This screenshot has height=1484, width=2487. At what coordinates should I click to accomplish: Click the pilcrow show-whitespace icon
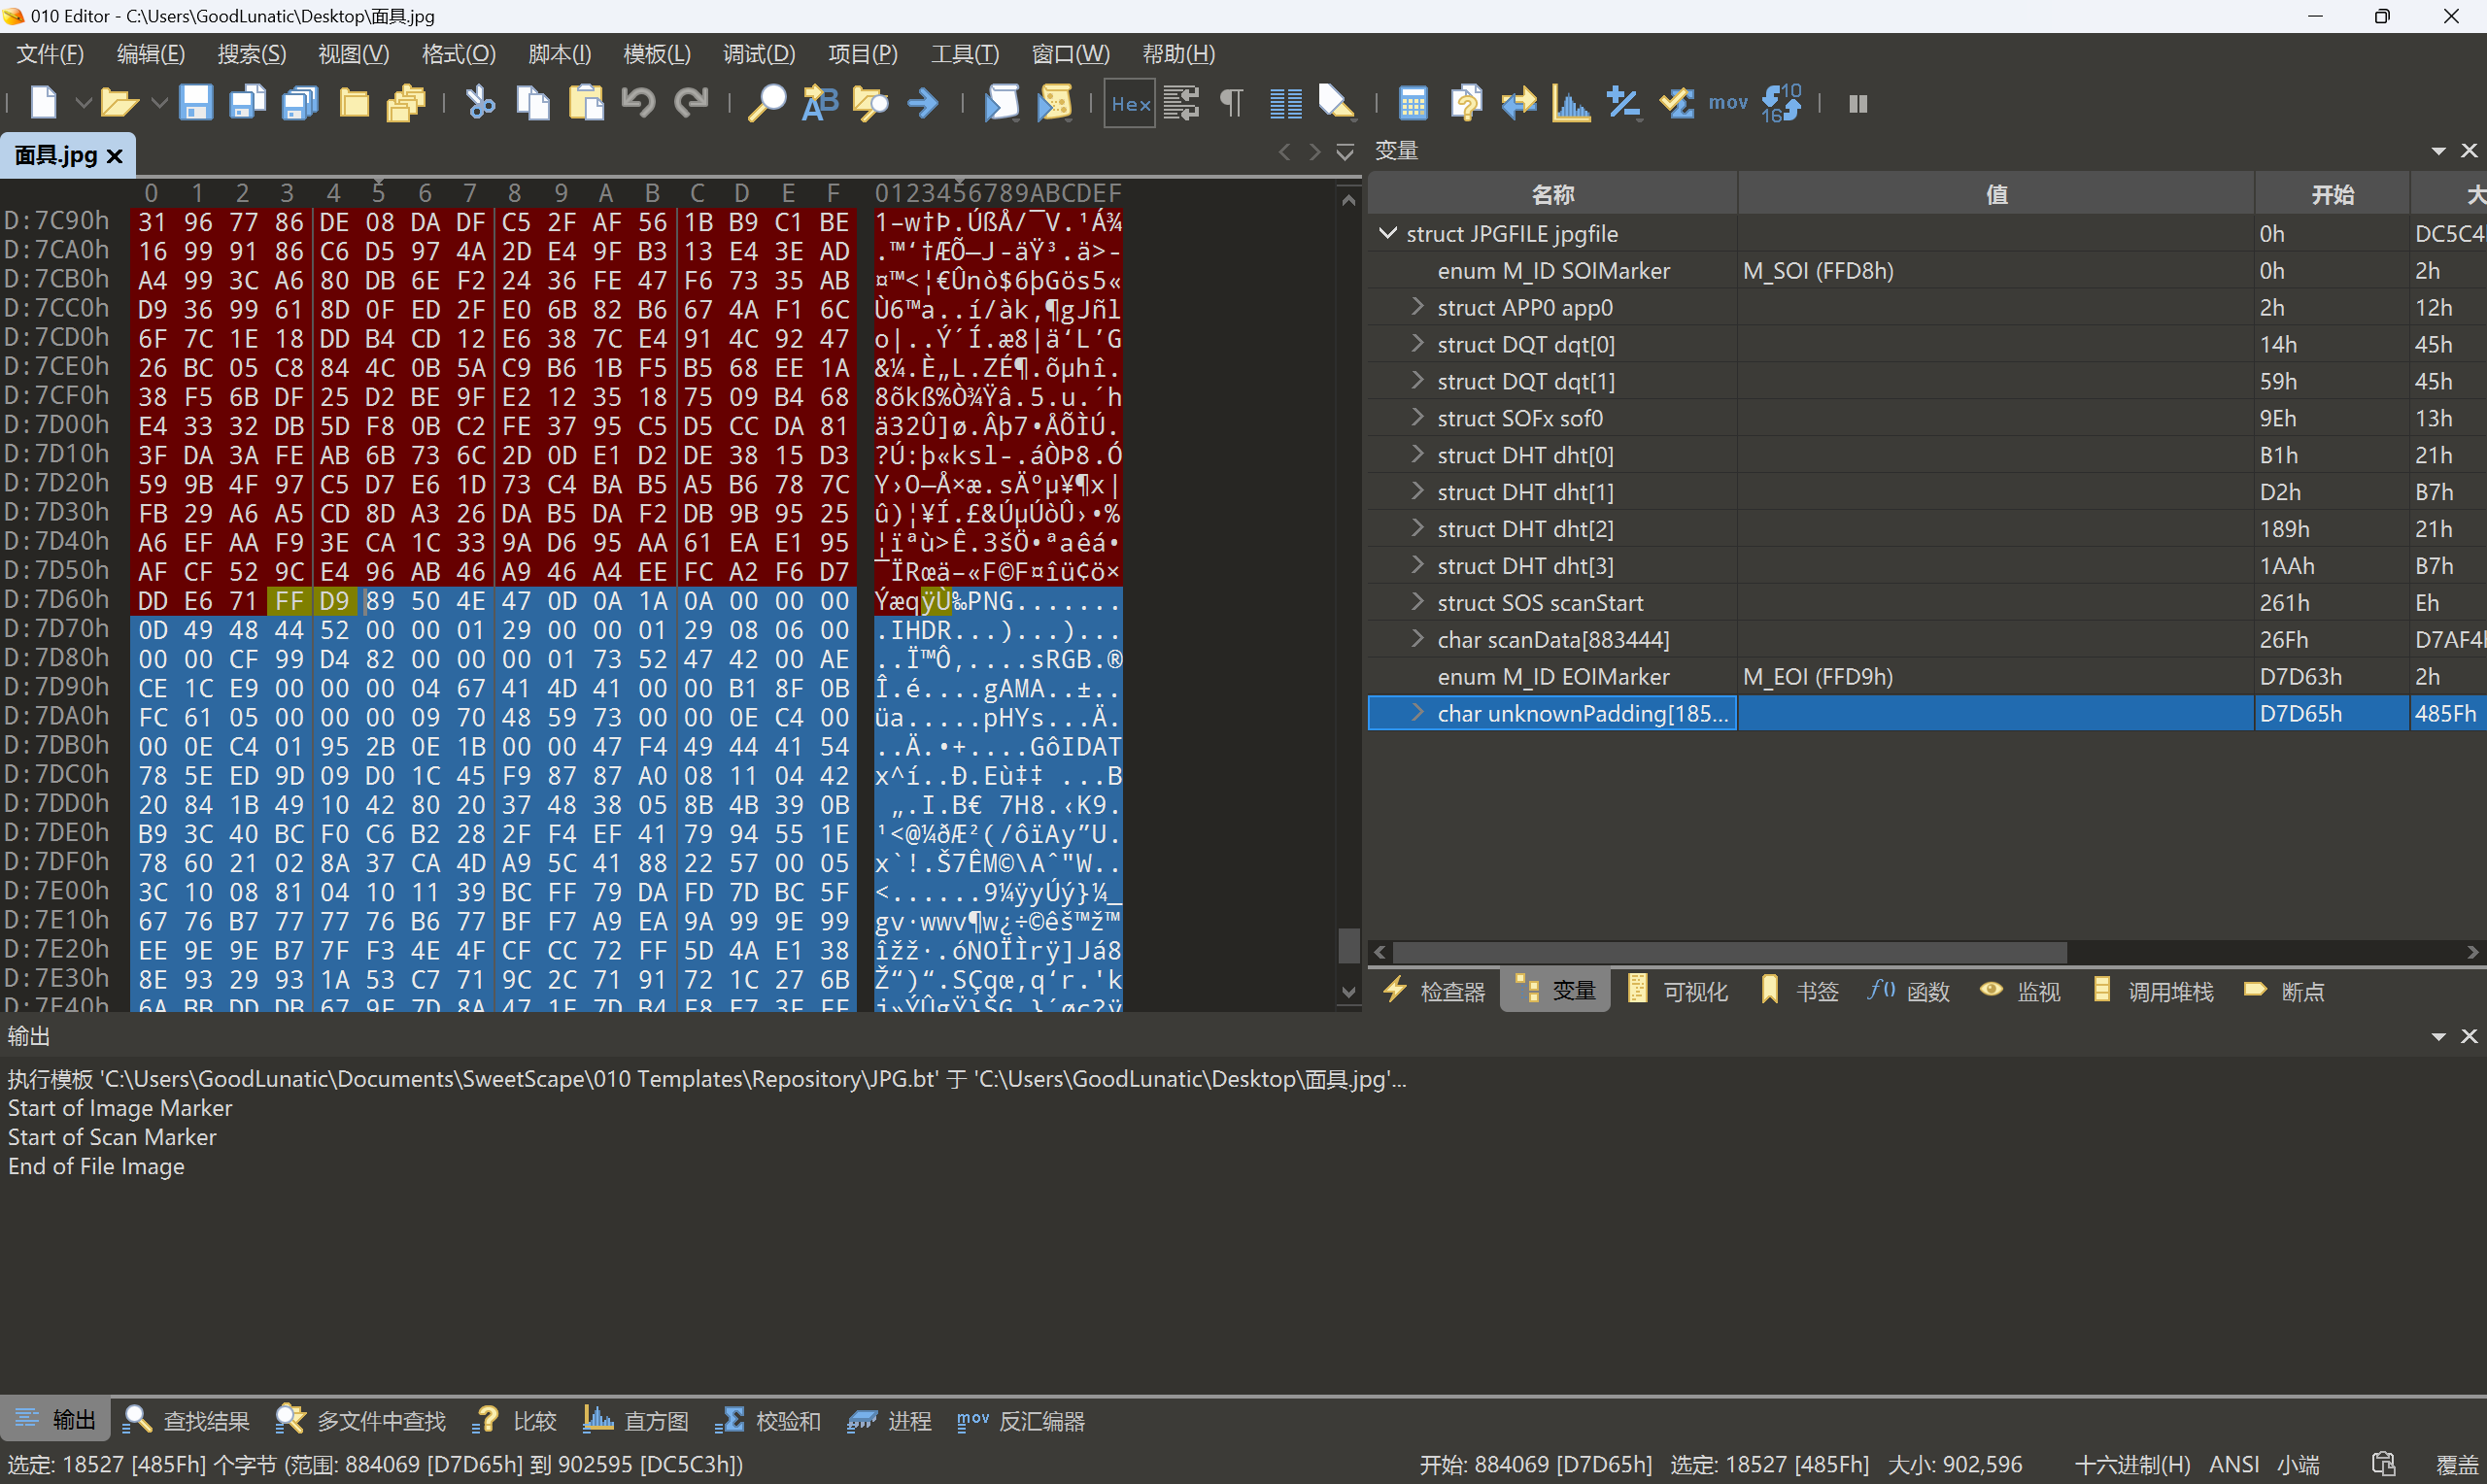(x=1232, y=103)
